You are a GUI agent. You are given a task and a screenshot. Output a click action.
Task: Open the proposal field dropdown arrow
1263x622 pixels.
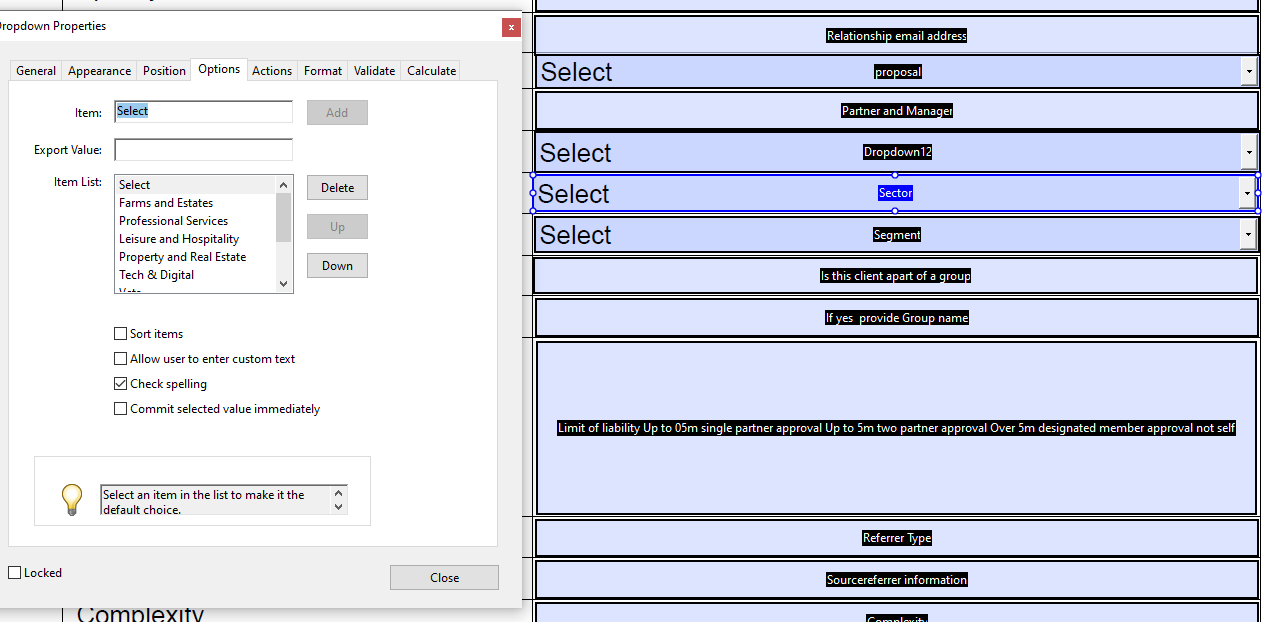pos(1248,71)
